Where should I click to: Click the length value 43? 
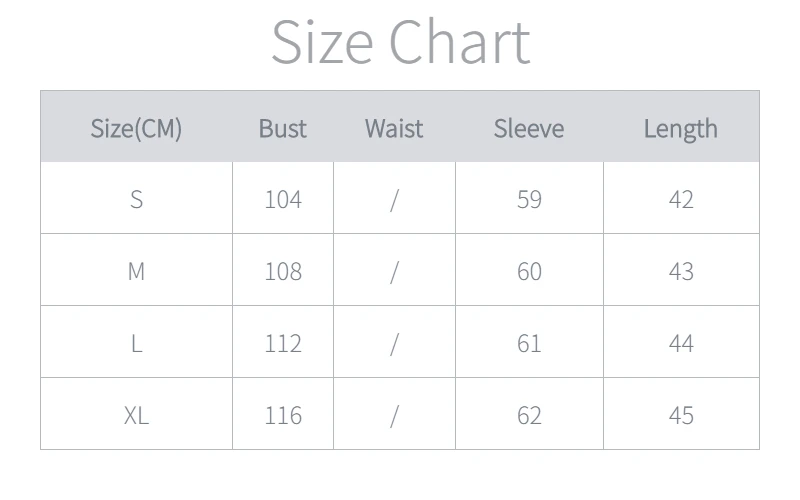681,271
